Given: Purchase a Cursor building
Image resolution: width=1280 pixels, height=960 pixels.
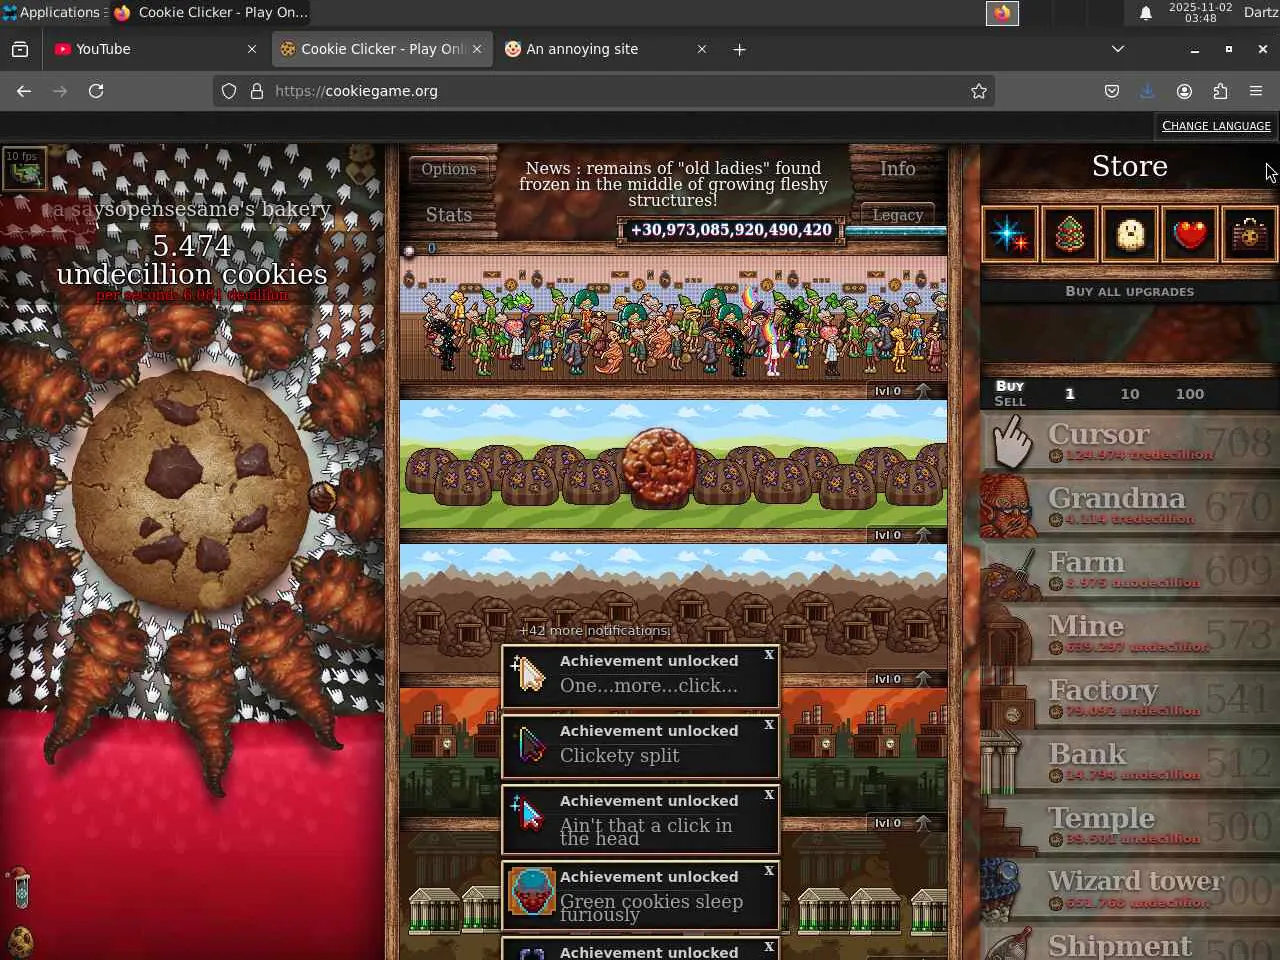Looking at the screenshot, I should click(1130, 442).
